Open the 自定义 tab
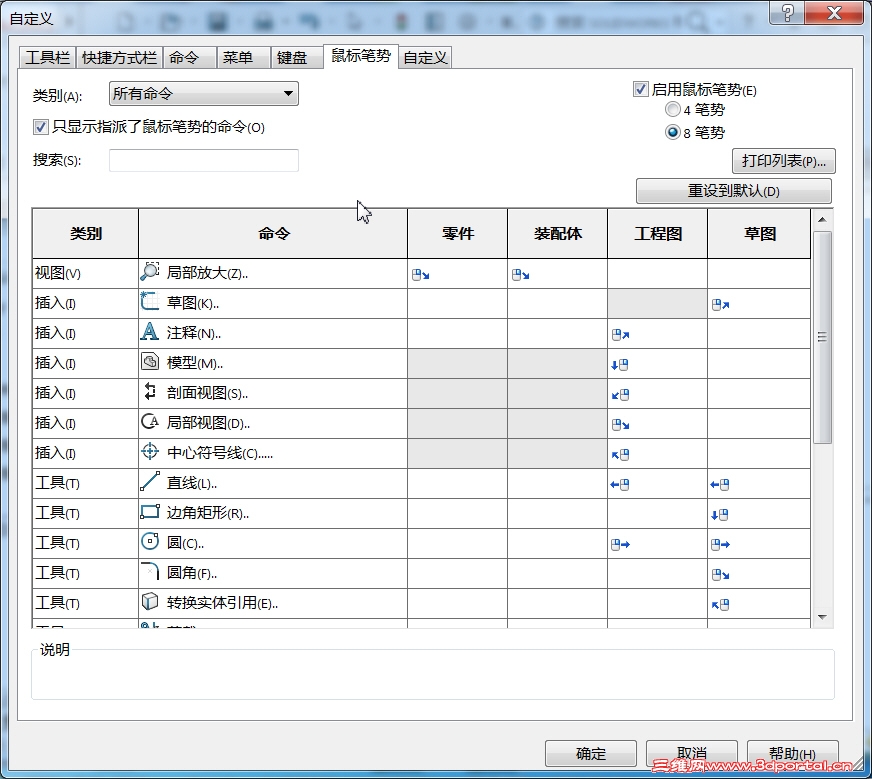This screenshot has width=872, height=779. point(425,57)
